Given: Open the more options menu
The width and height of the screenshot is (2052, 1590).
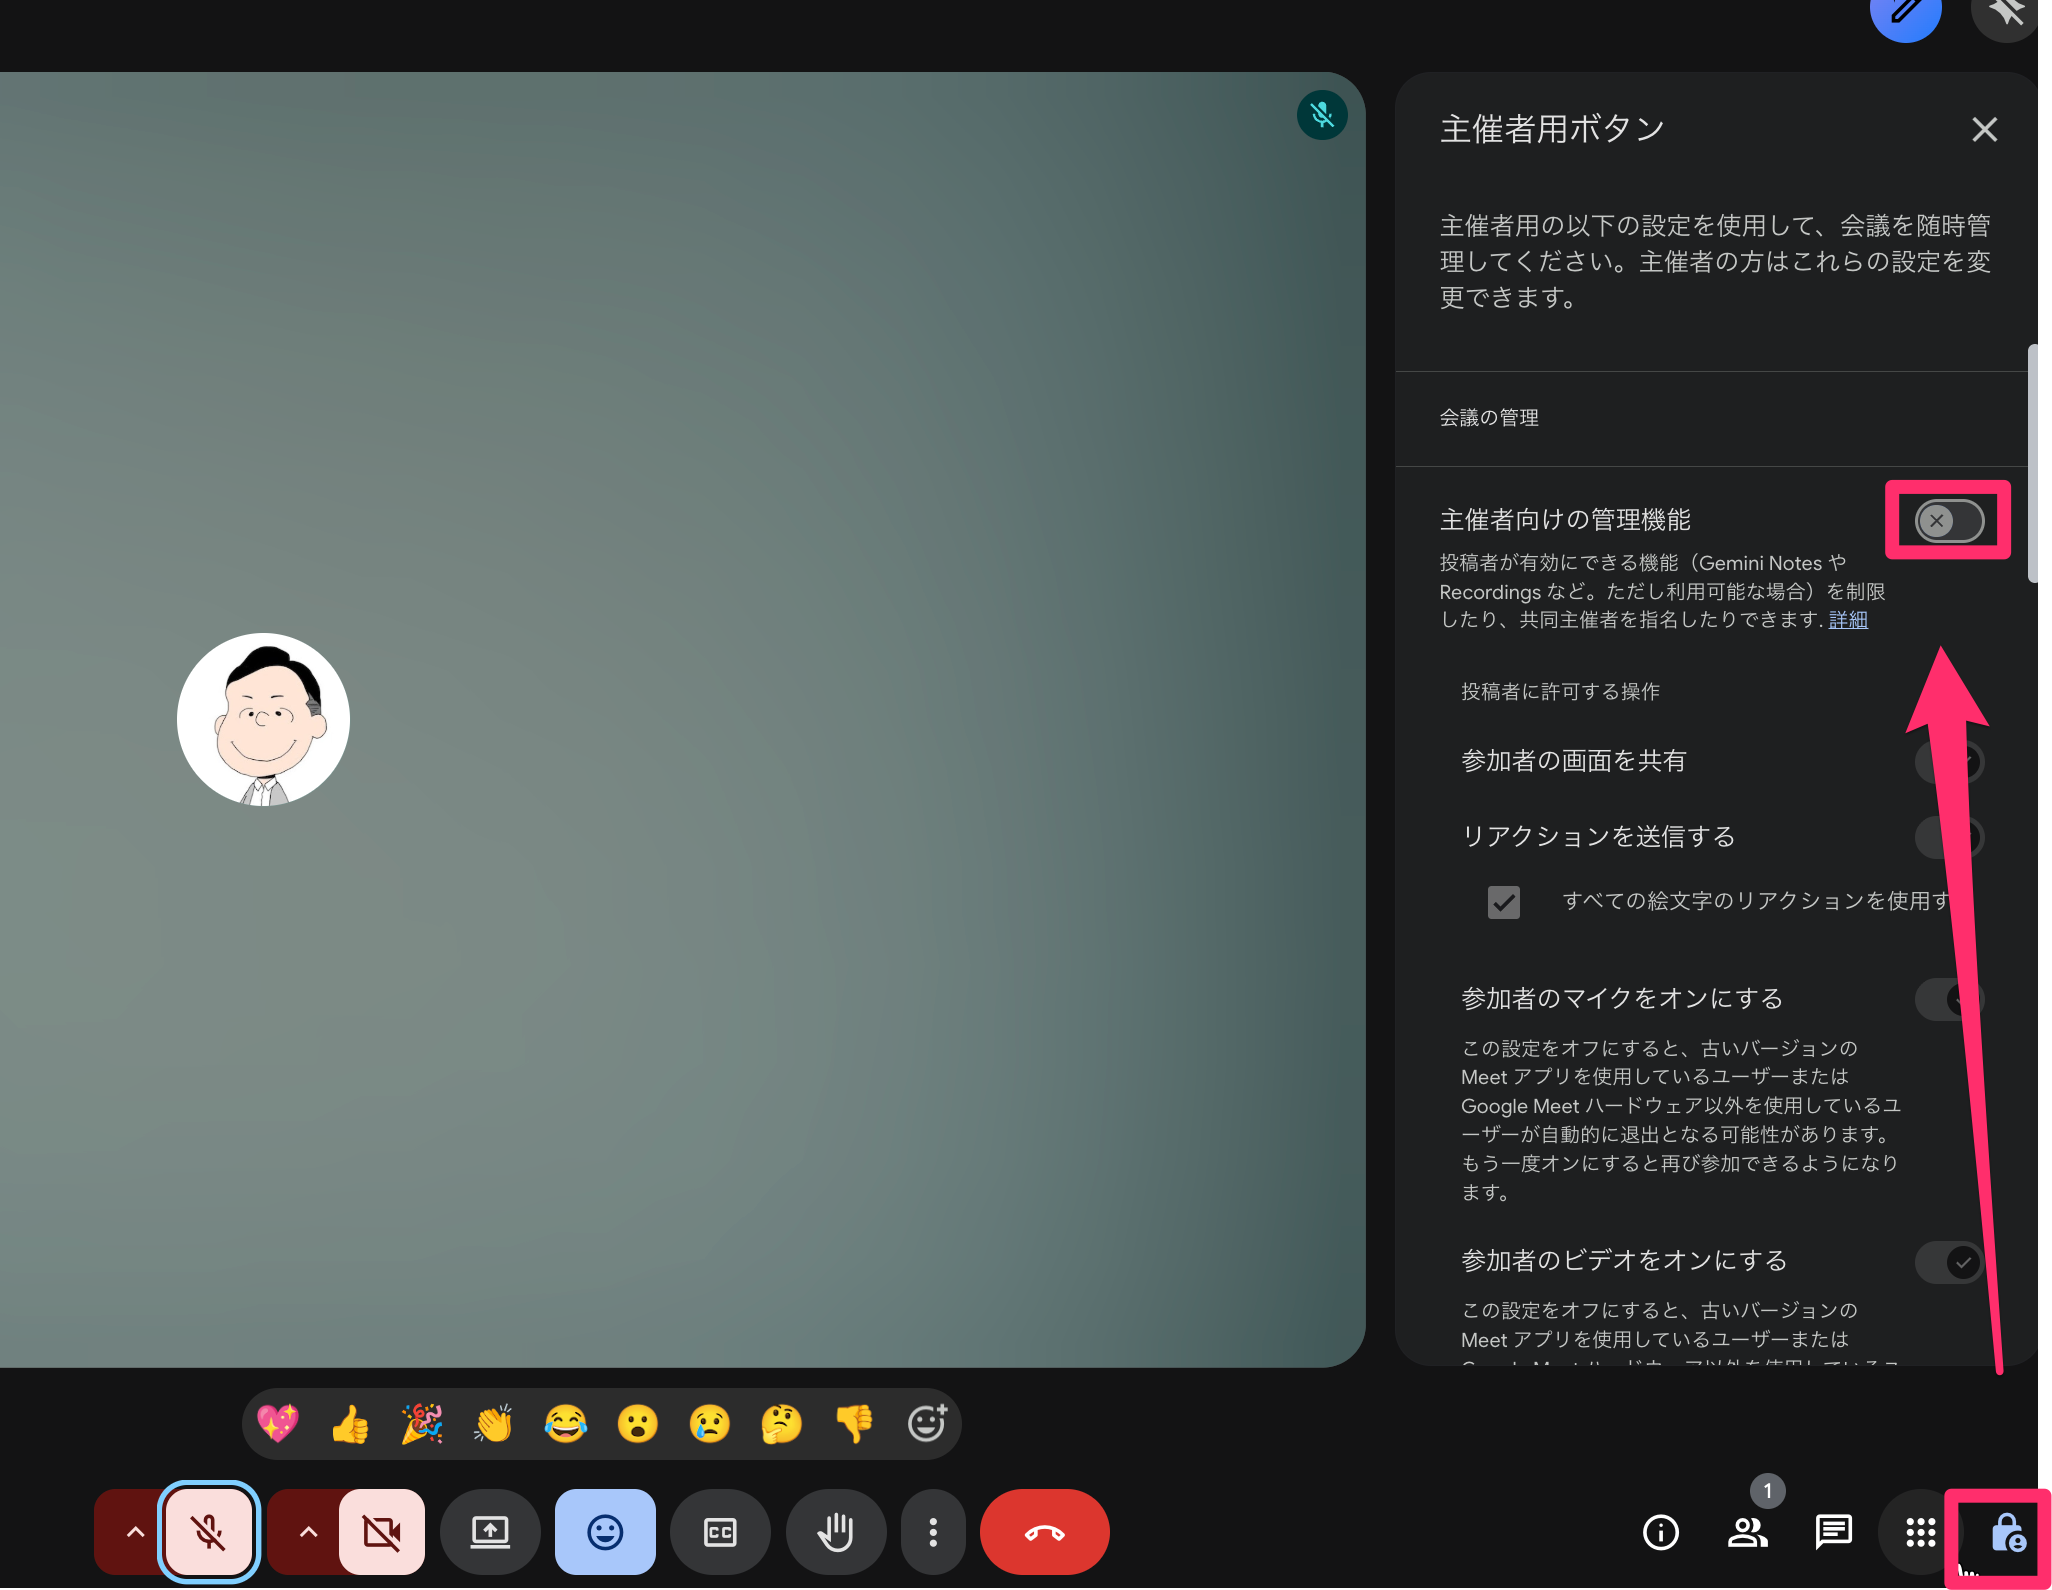Looking at the screenshot, I should [932, 1531].
